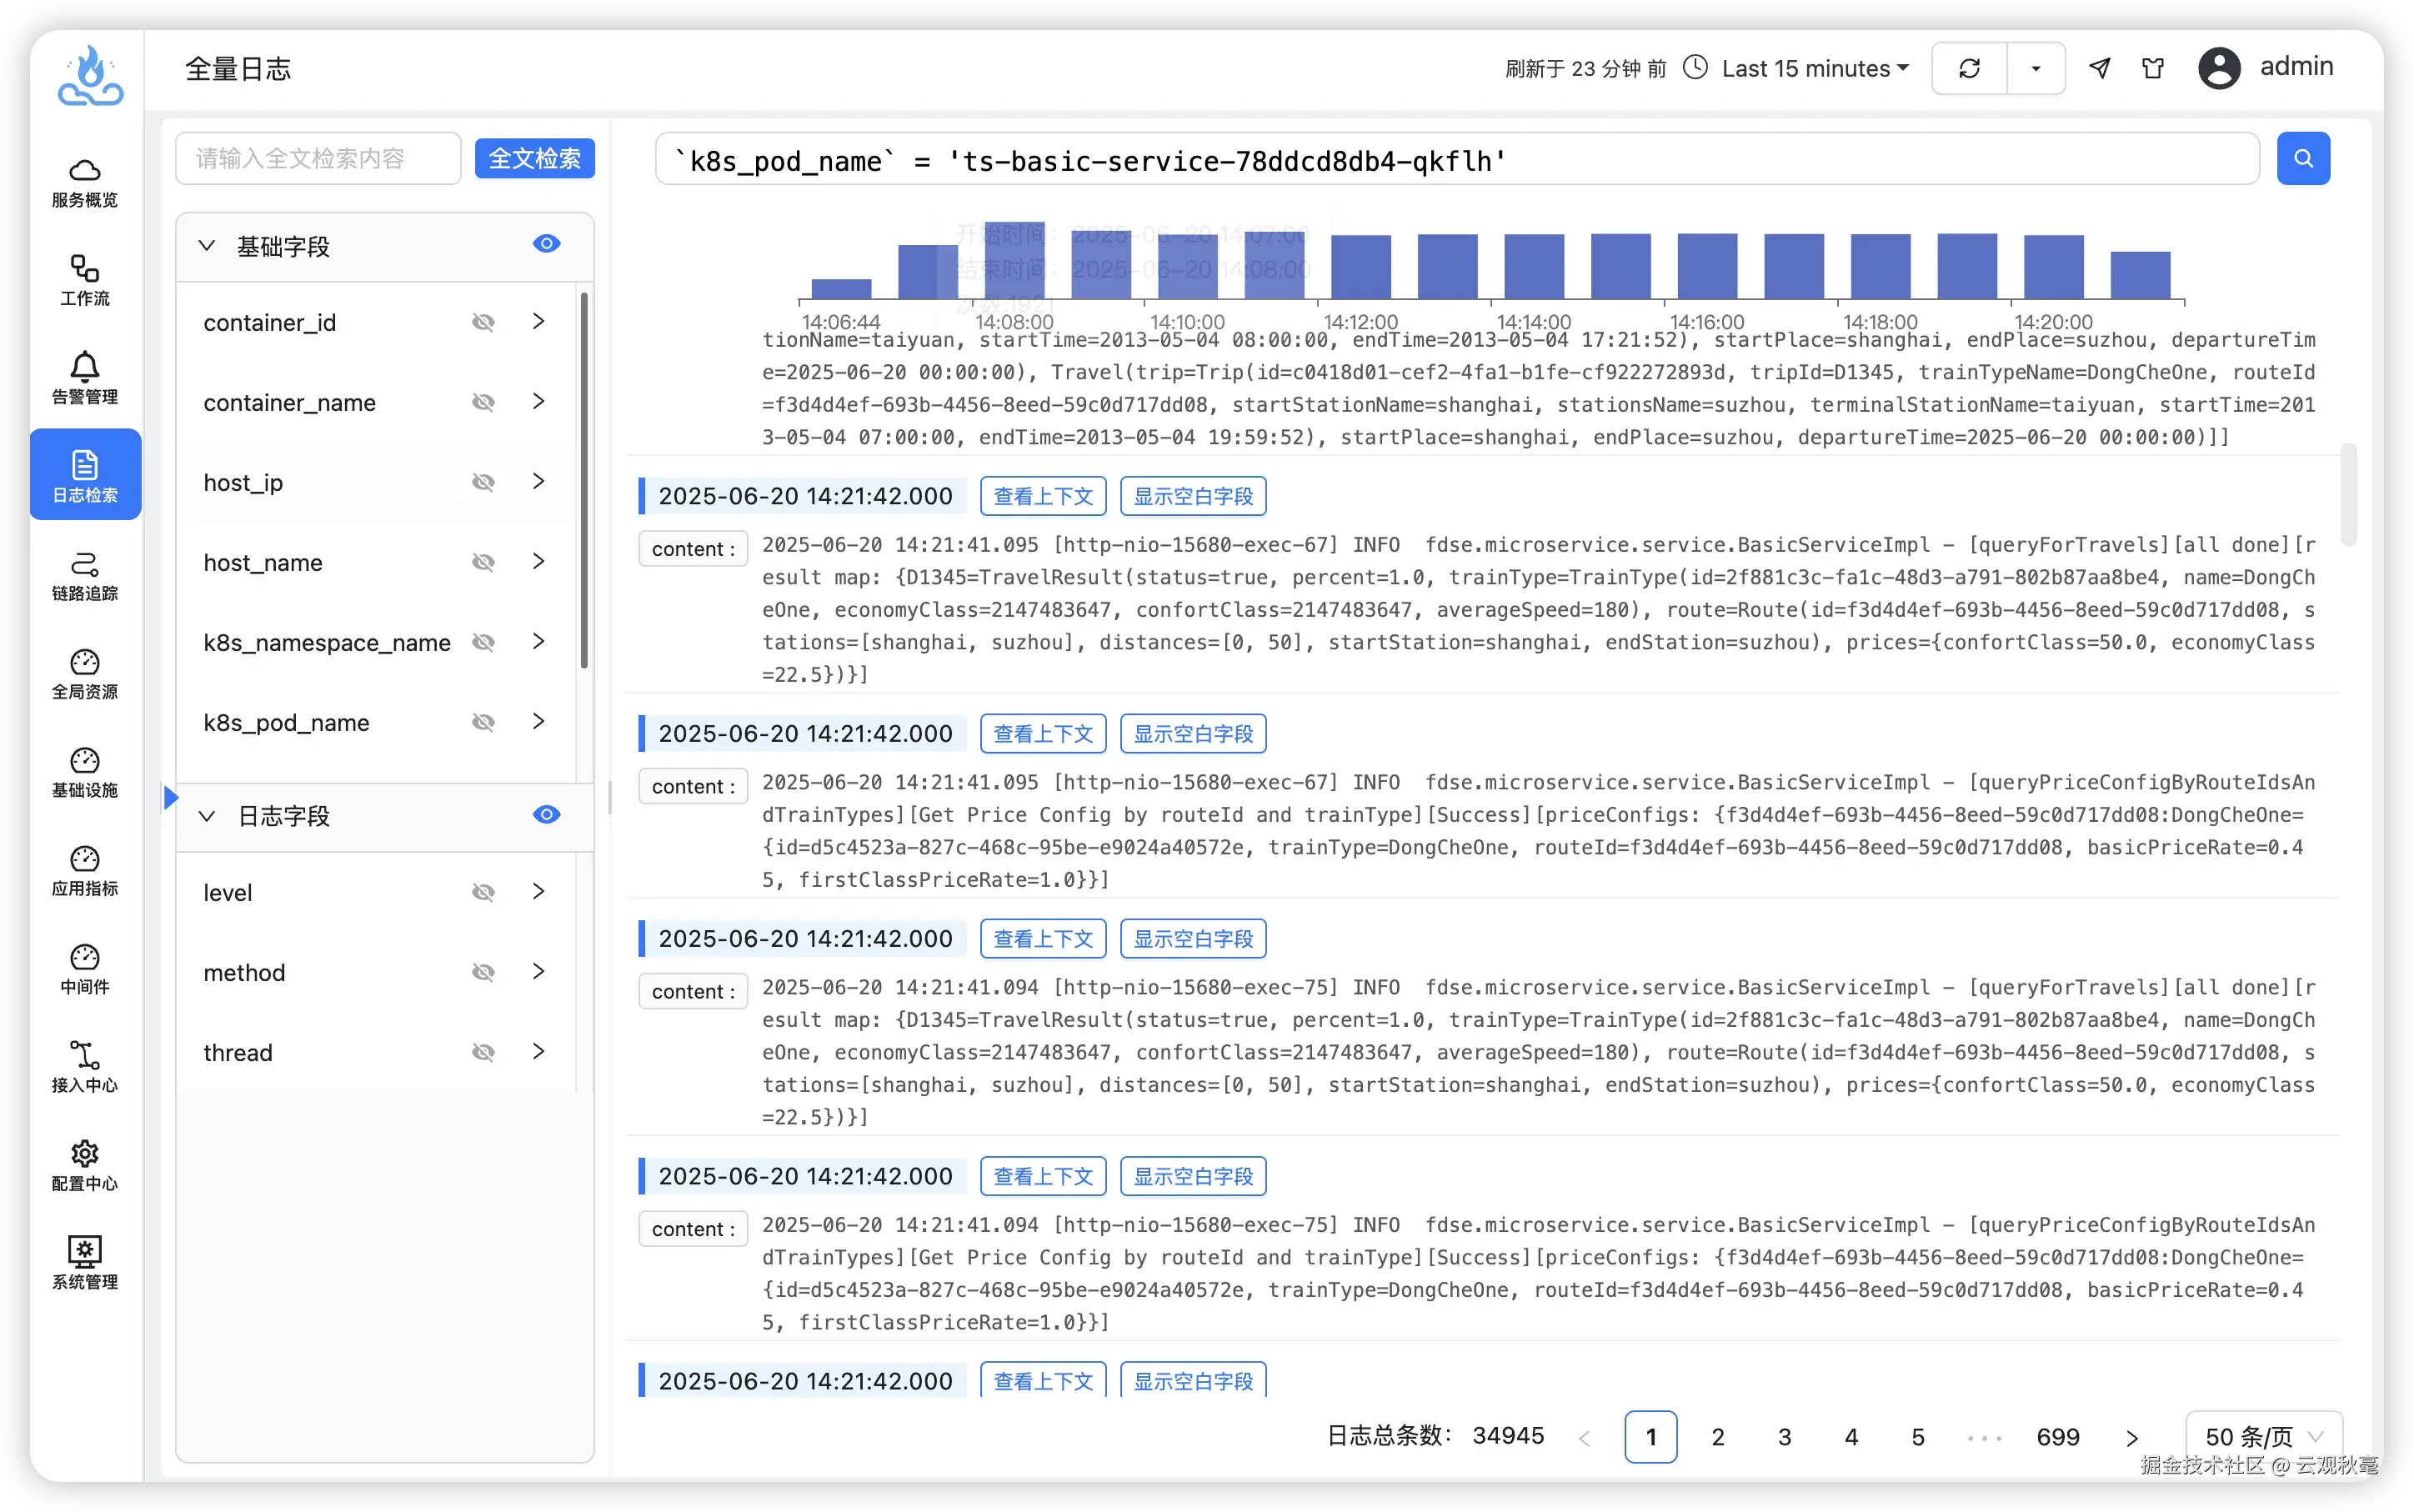Click the 全文检索 button

534,159
